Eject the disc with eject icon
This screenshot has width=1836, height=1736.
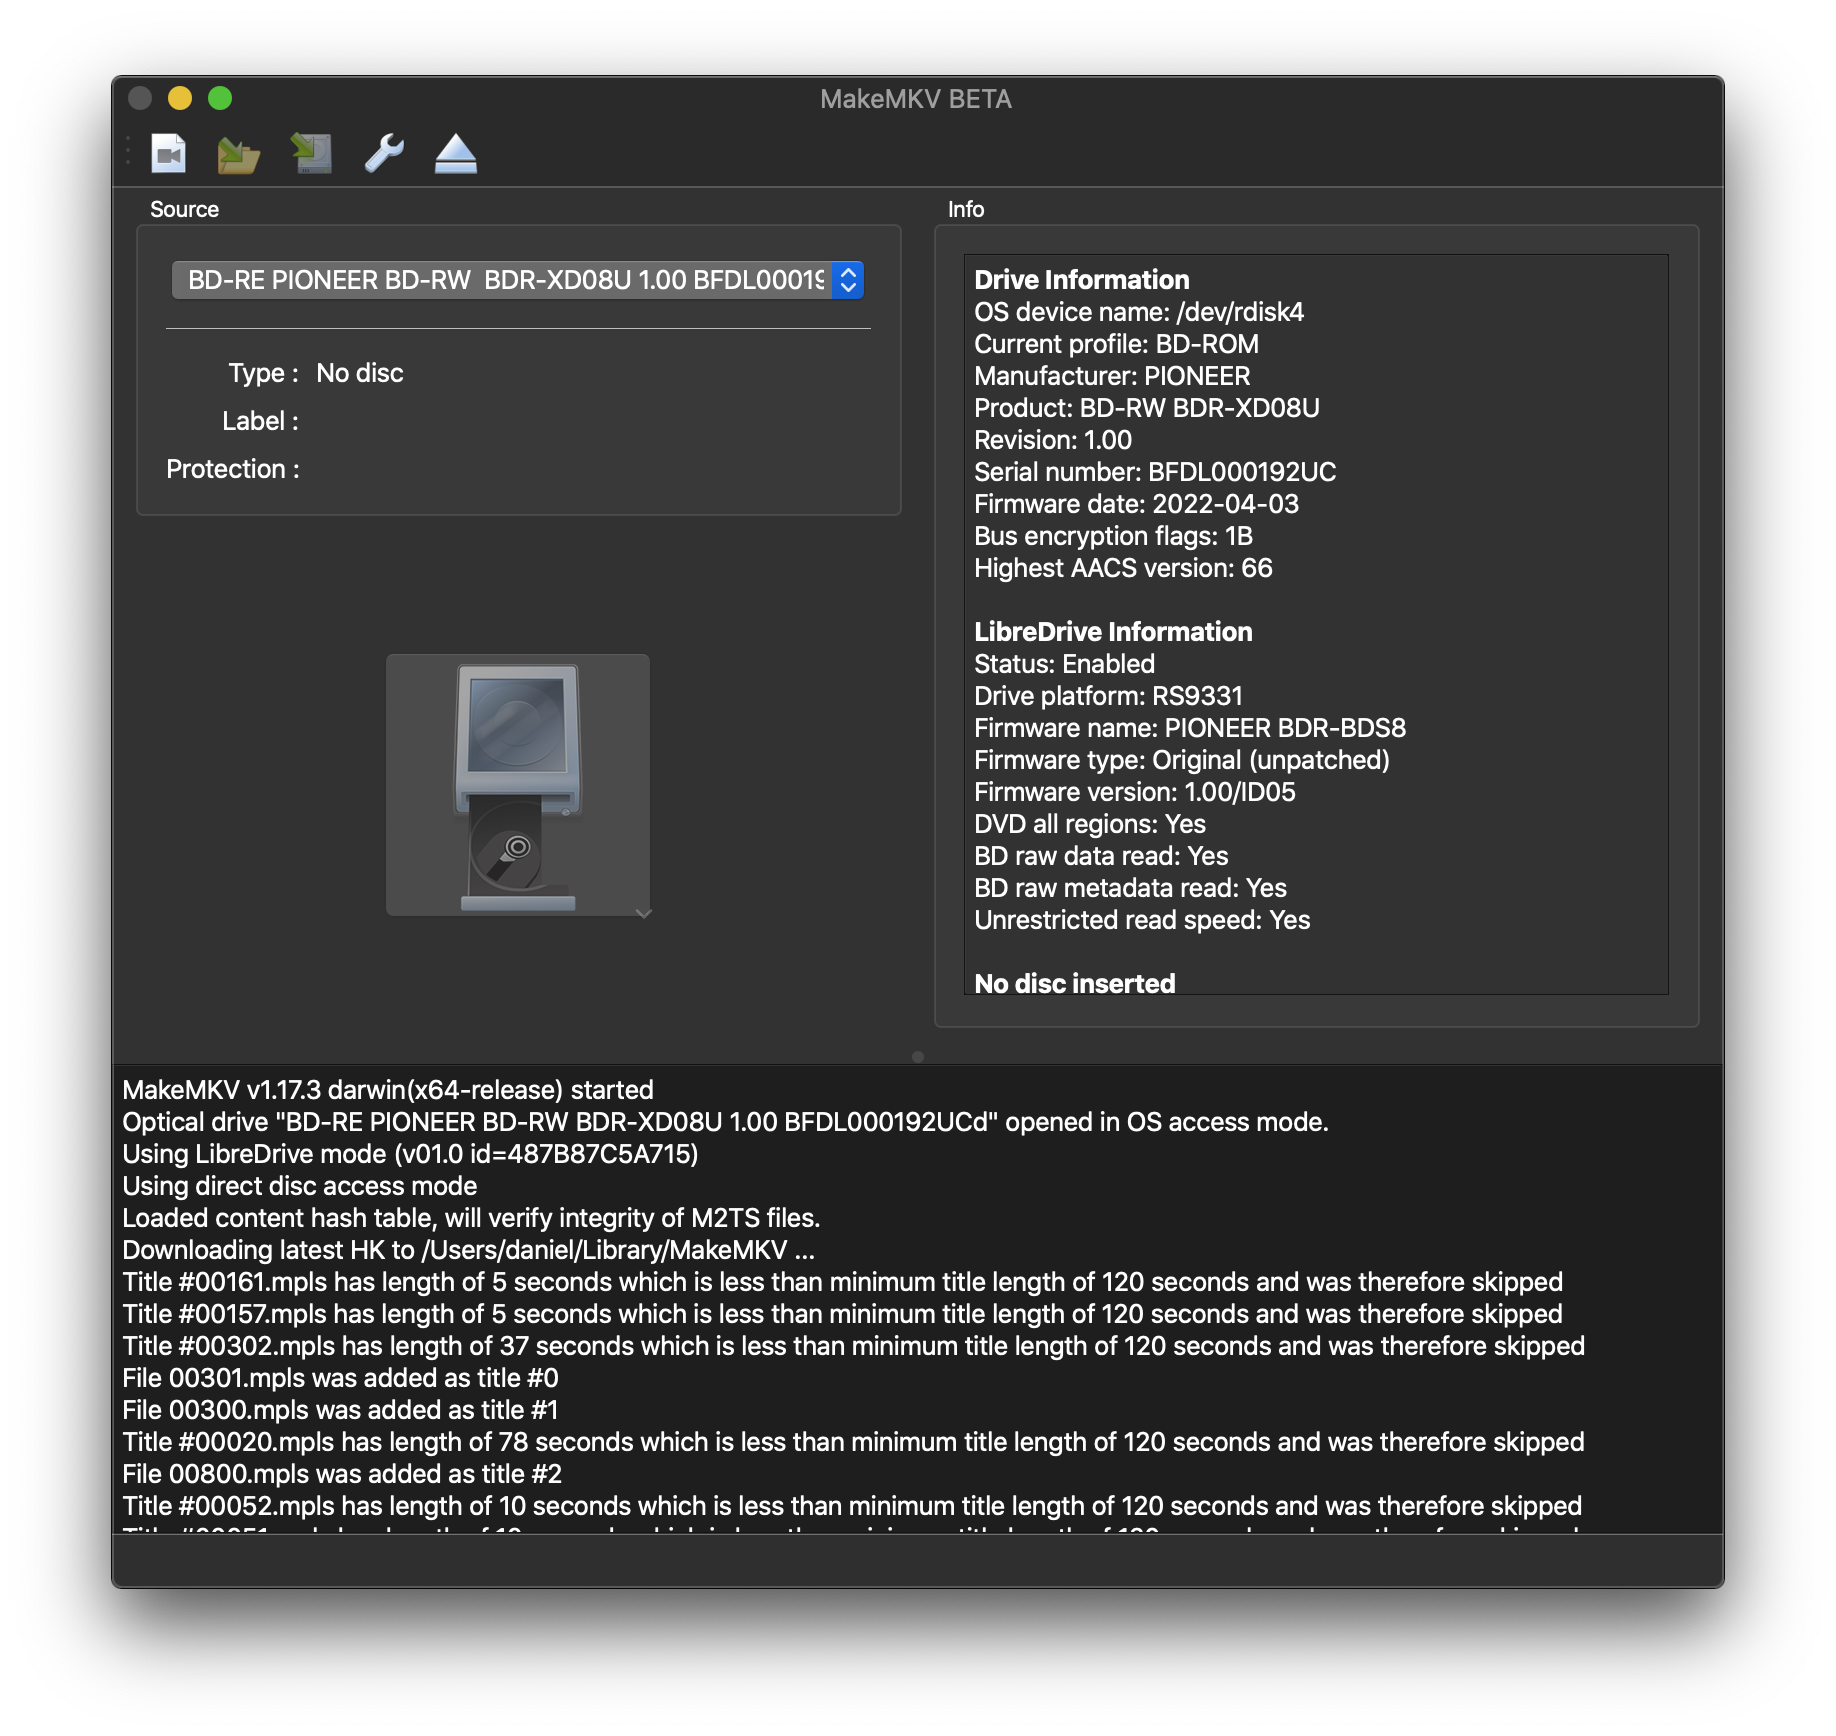point(456,154)
